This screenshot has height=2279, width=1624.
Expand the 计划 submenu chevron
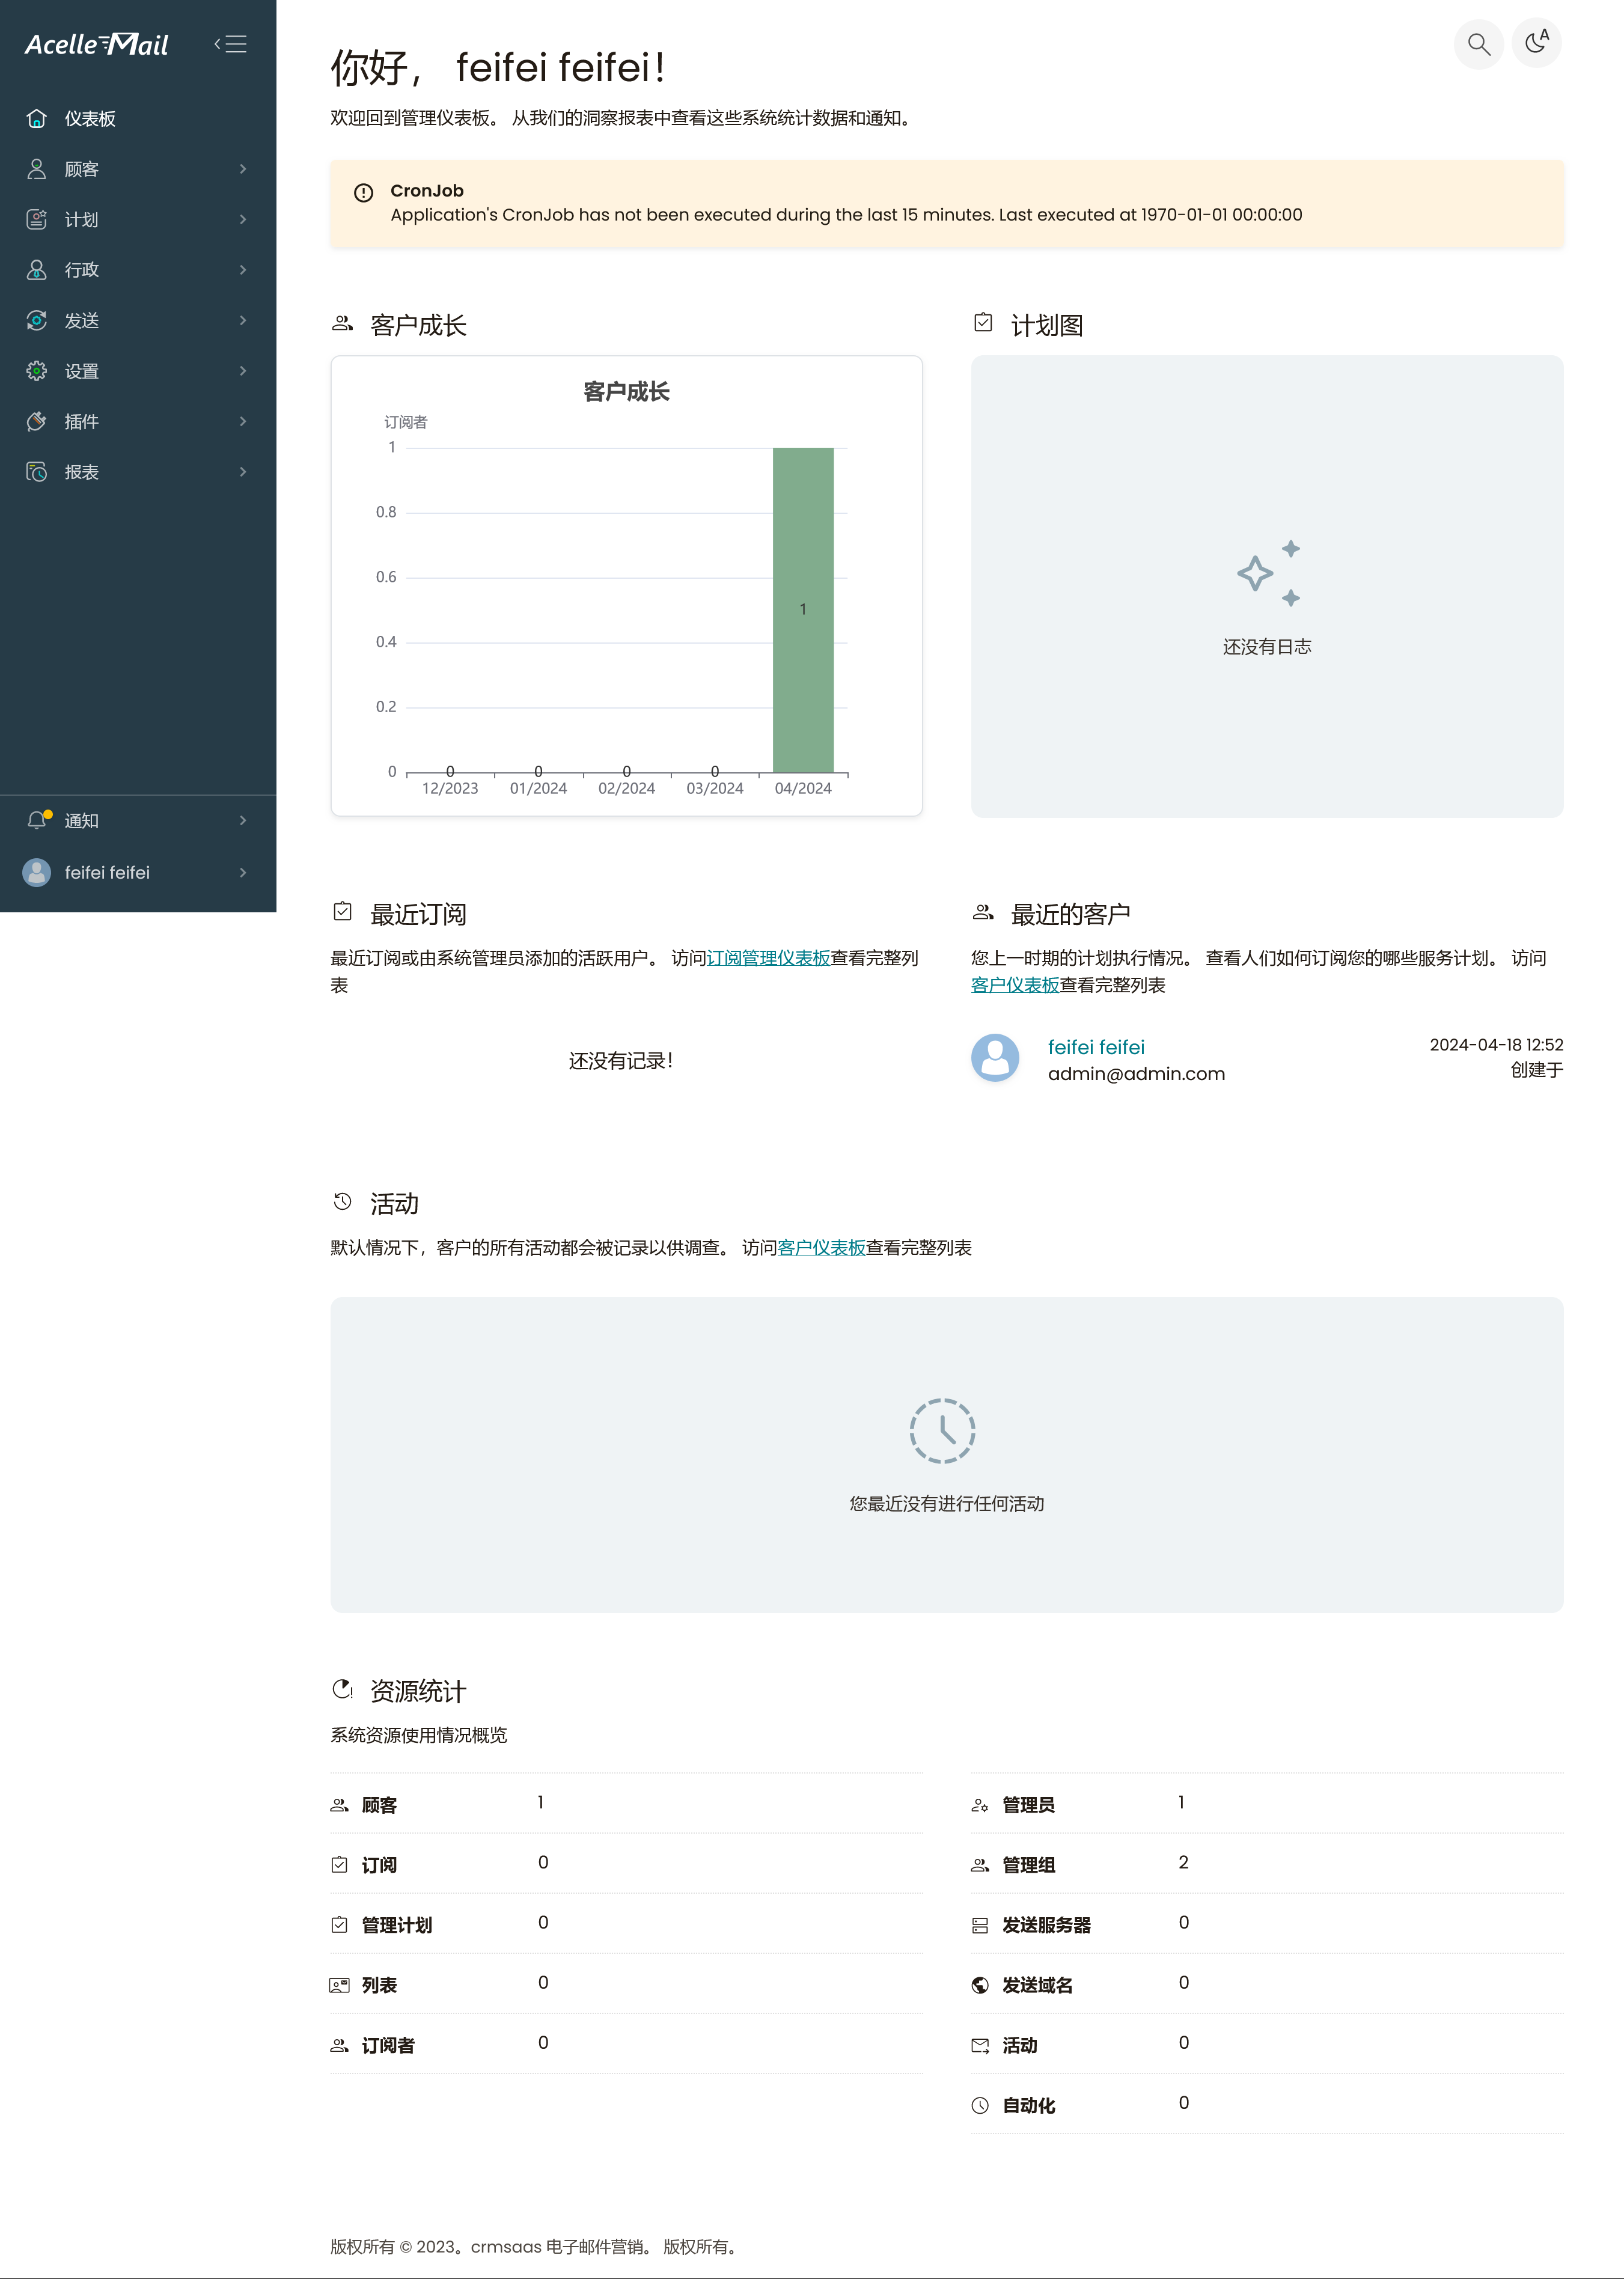(243, 220)
